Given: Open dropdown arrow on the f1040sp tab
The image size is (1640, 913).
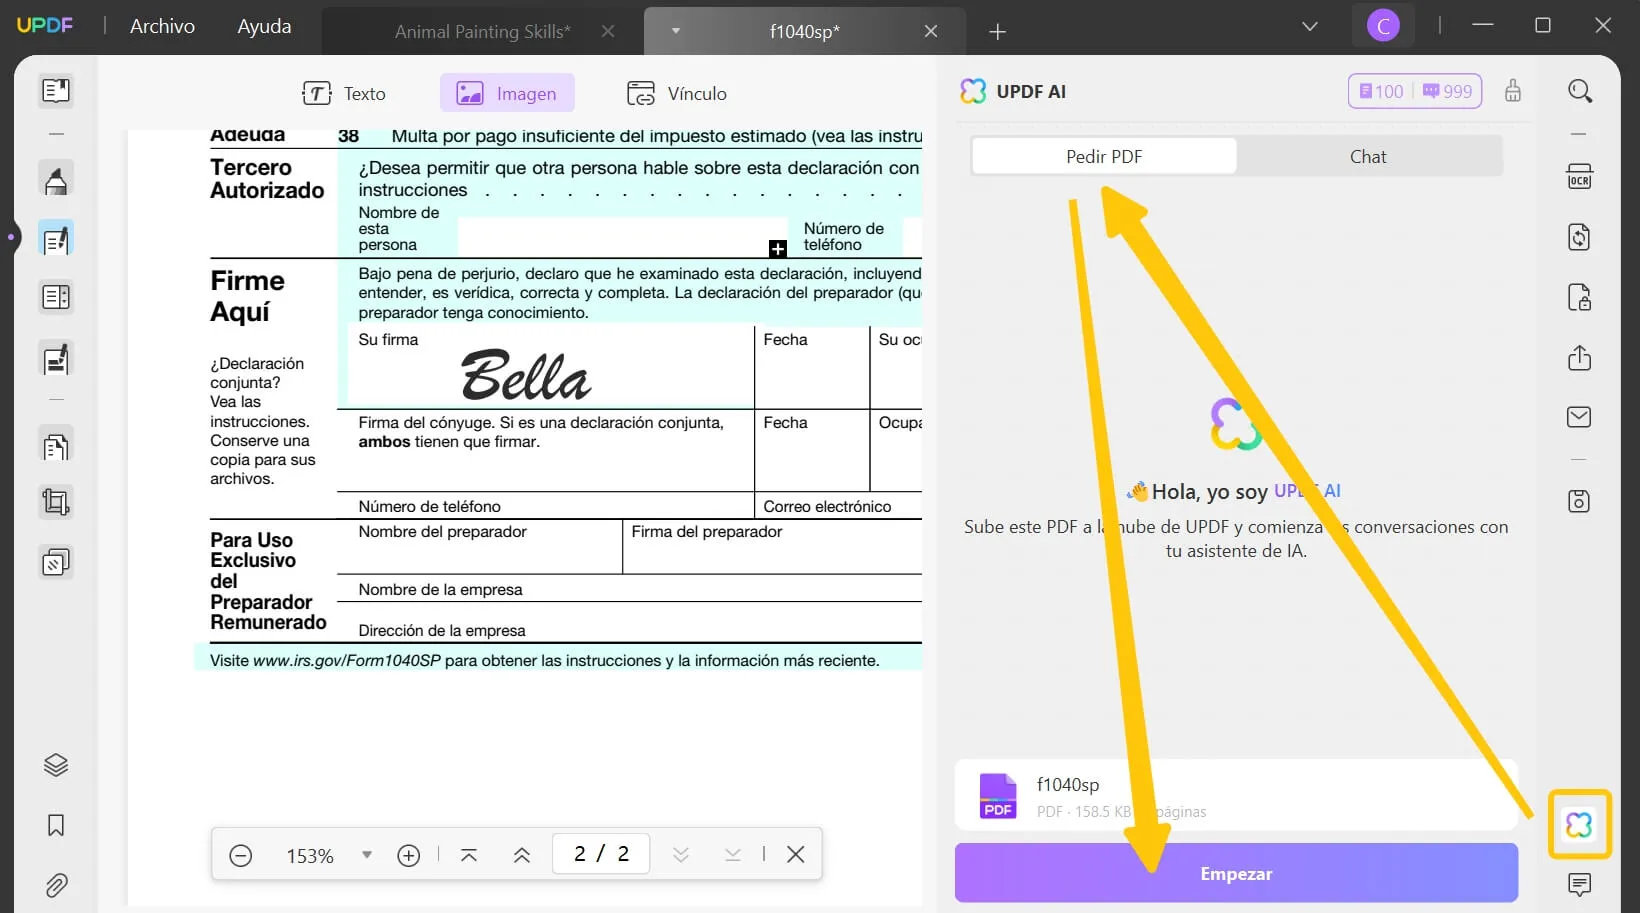Looking at the screenshot, I should pos(676,31).
